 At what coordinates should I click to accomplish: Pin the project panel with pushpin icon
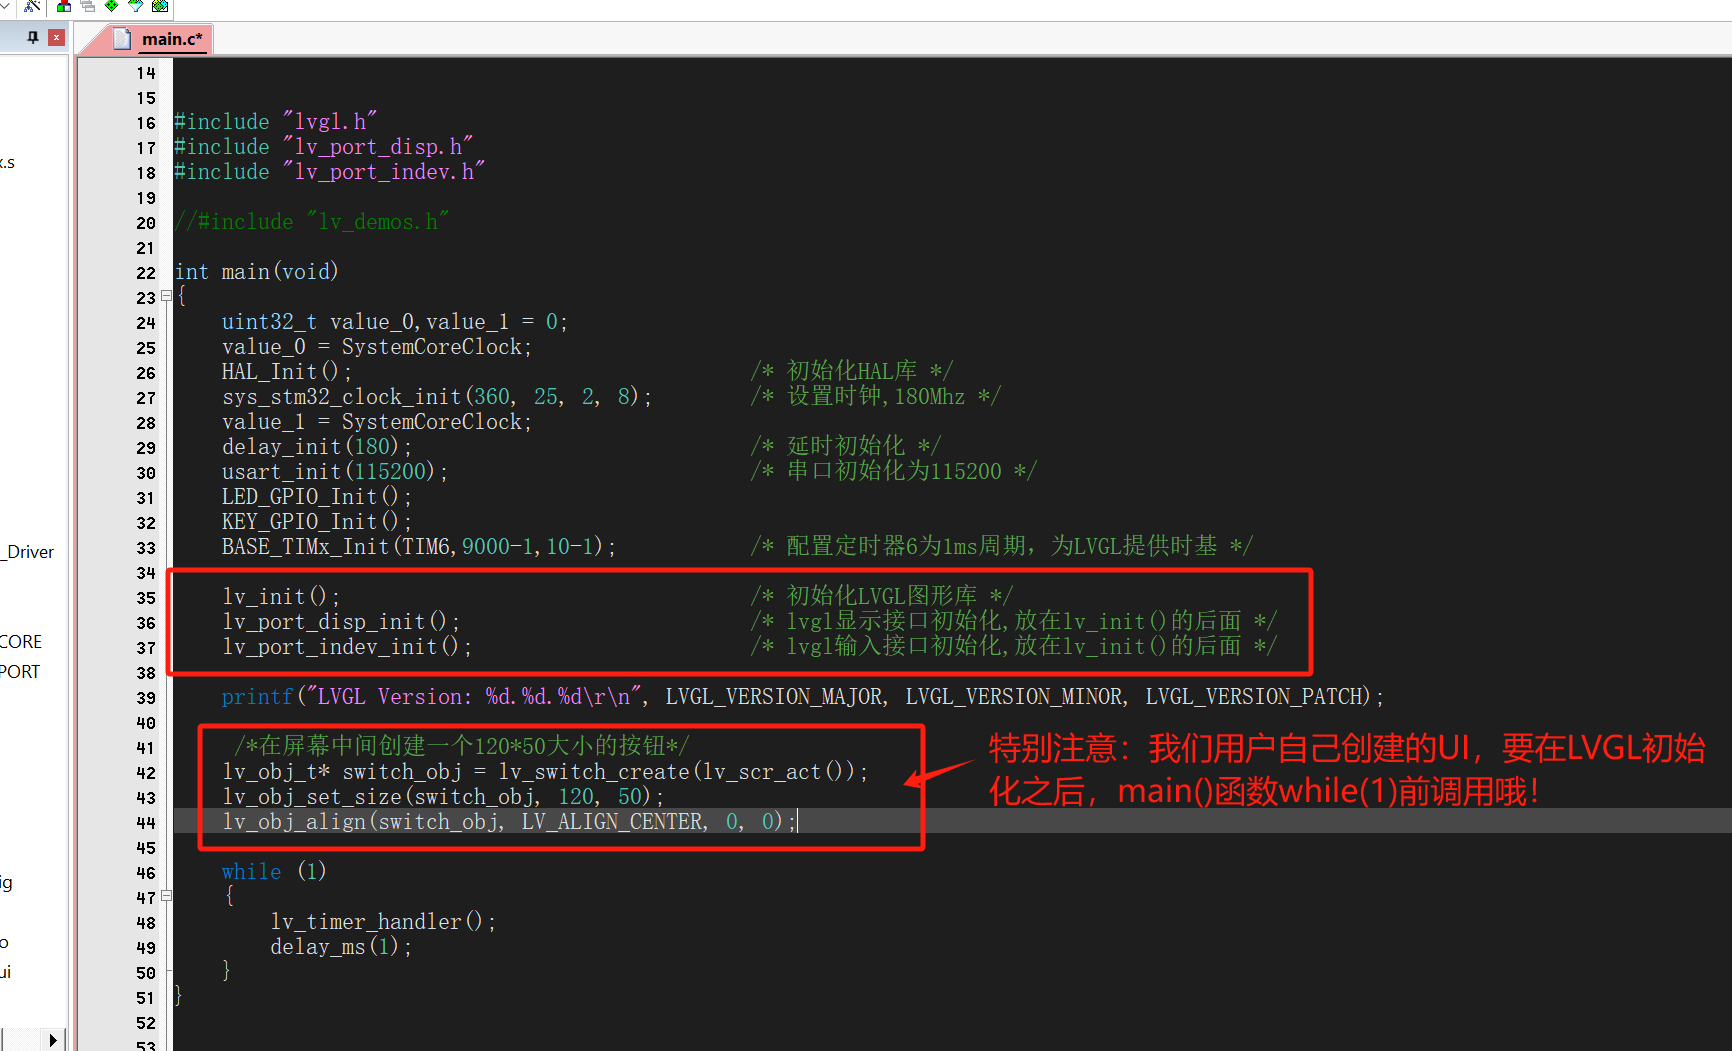pyautogui.click(x=33, y=37)
